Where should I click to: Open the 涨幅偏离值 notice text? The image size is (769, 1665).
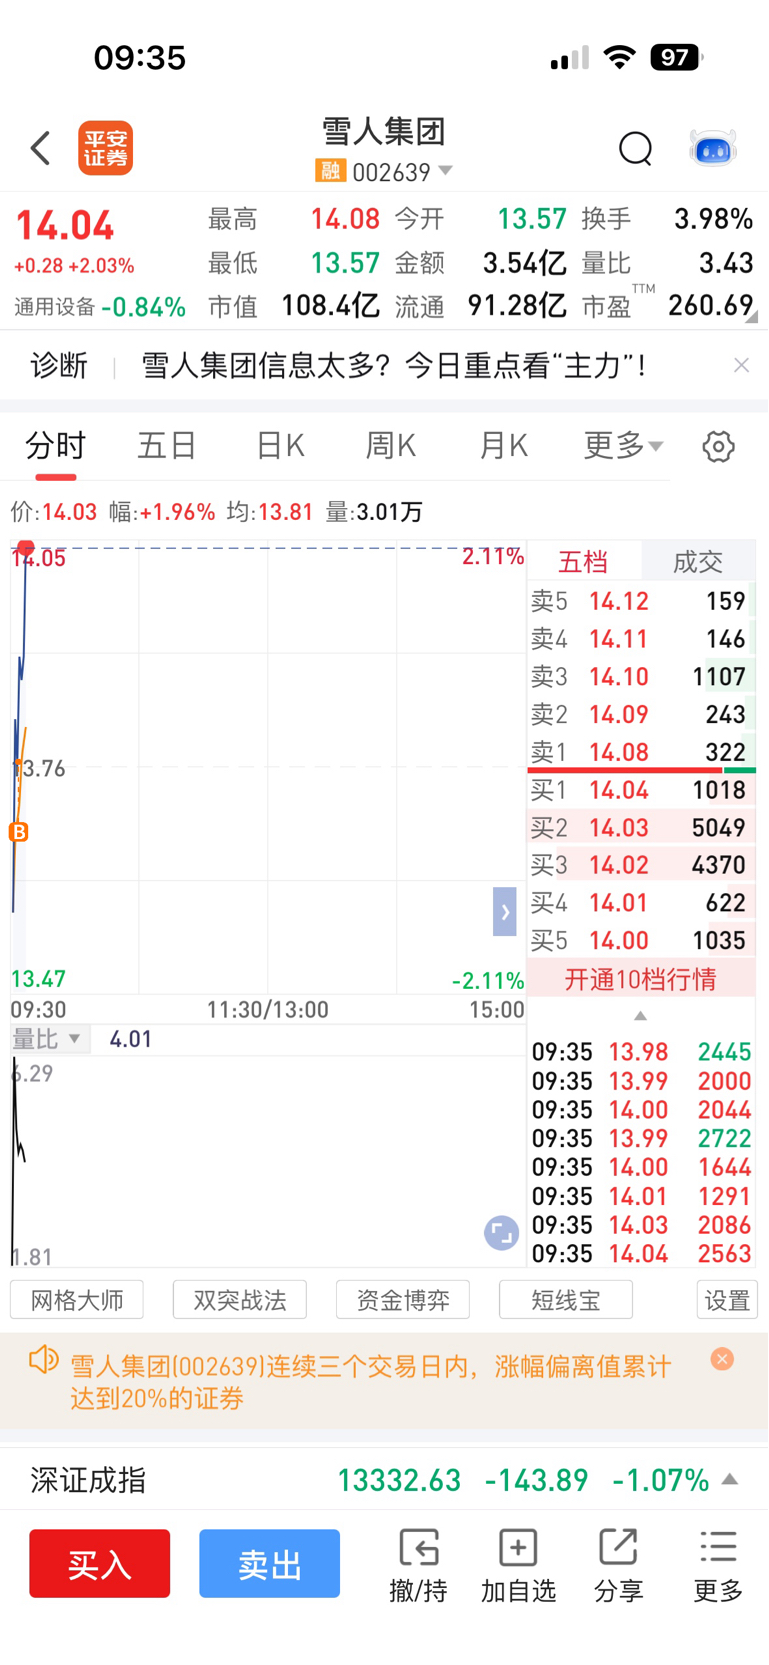point(370,1382)
